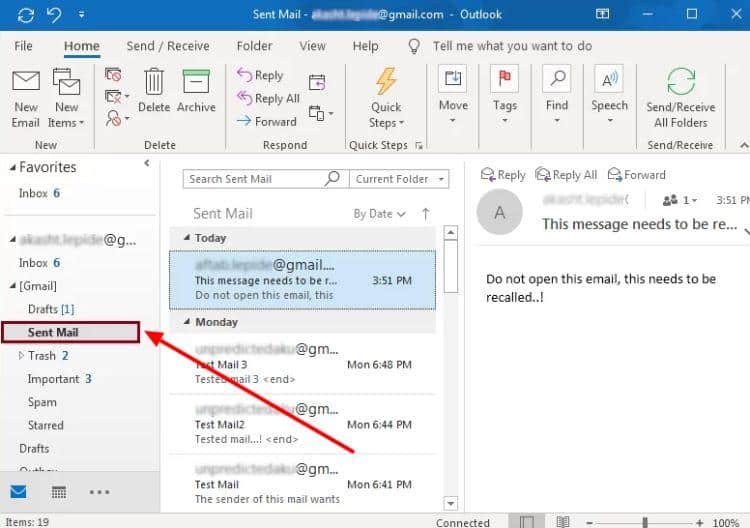Open the account Inbox folder
This screenshot has width=750, height=528.
[x=39, y=263]
